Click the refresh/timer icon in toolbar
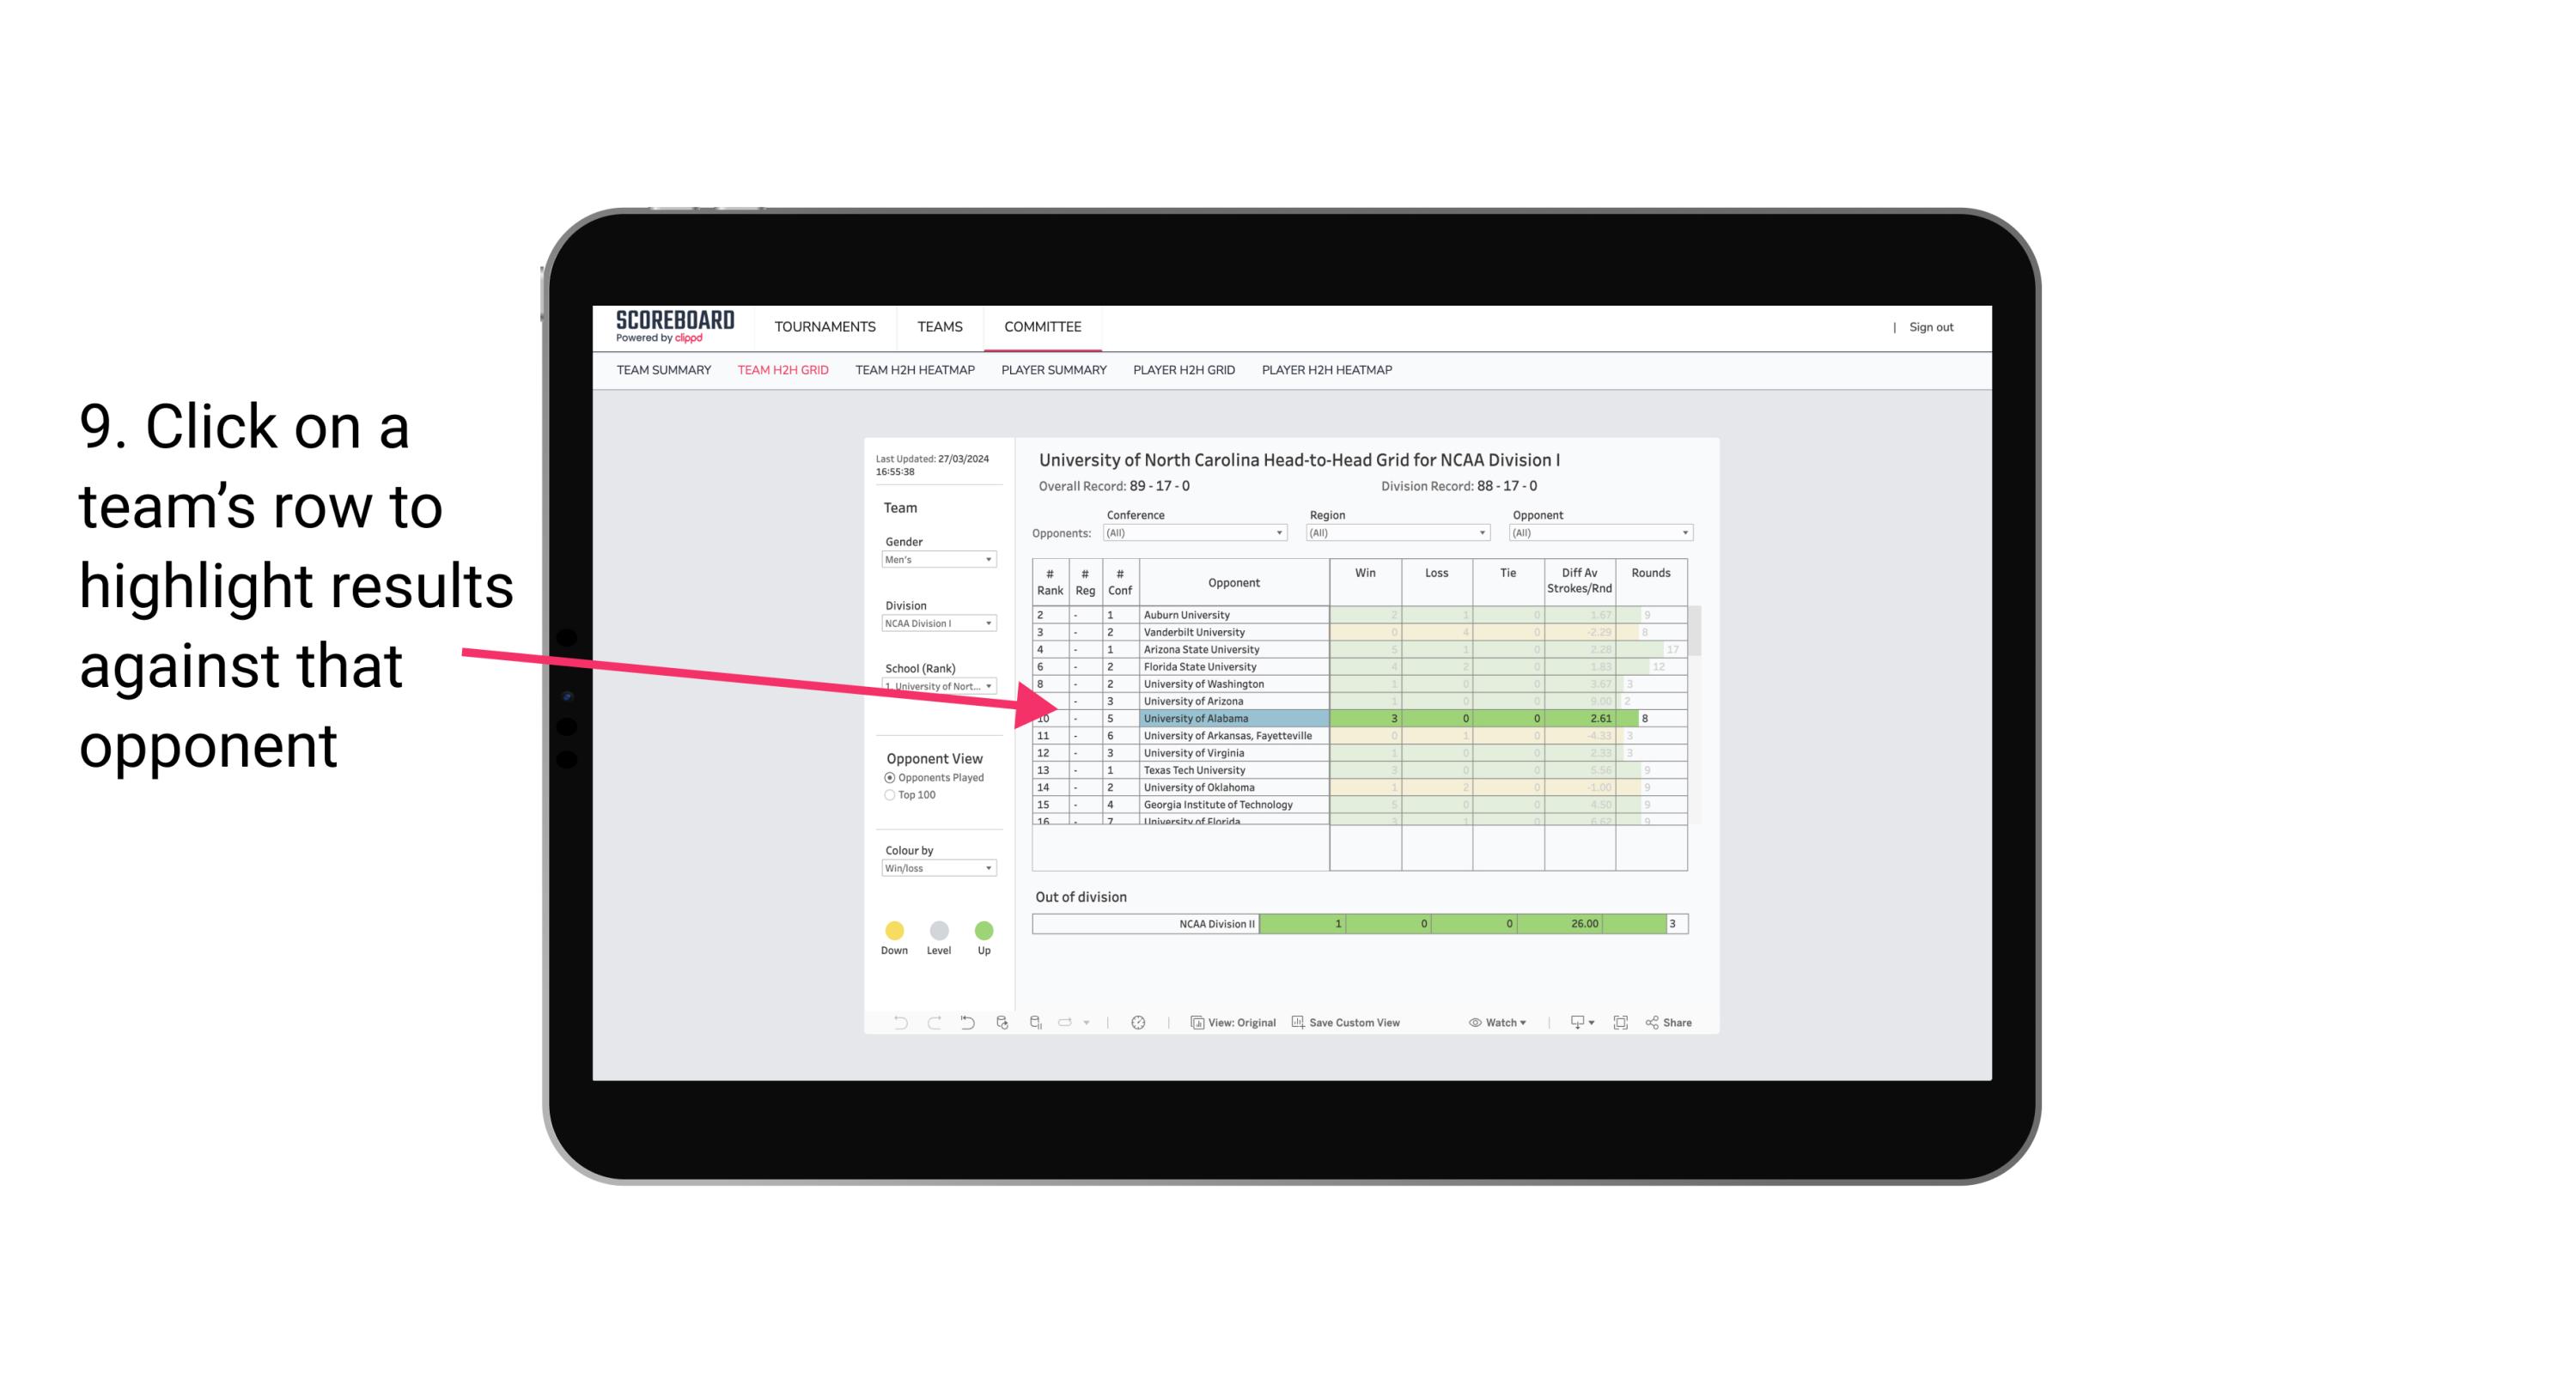Viewport: 2576px width, 1385px height. pyautogui.click(x=1142, y=1024)
